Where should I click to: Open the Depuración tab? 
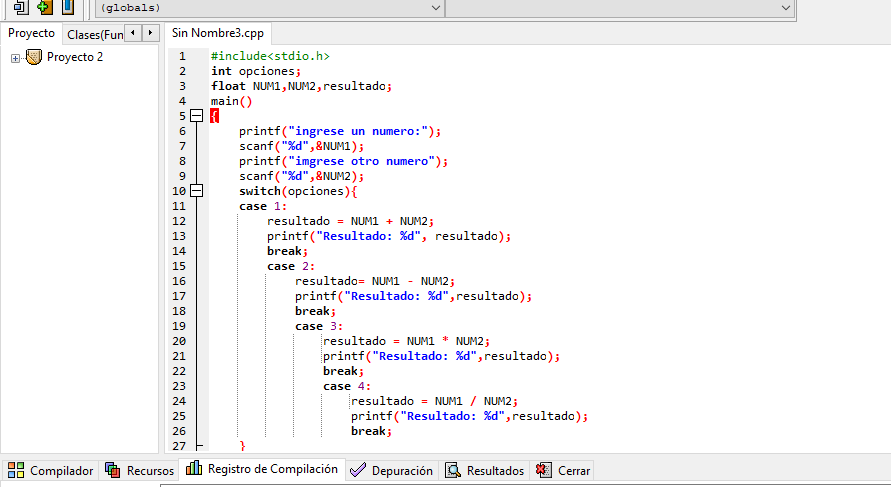[x=392, y=470]
